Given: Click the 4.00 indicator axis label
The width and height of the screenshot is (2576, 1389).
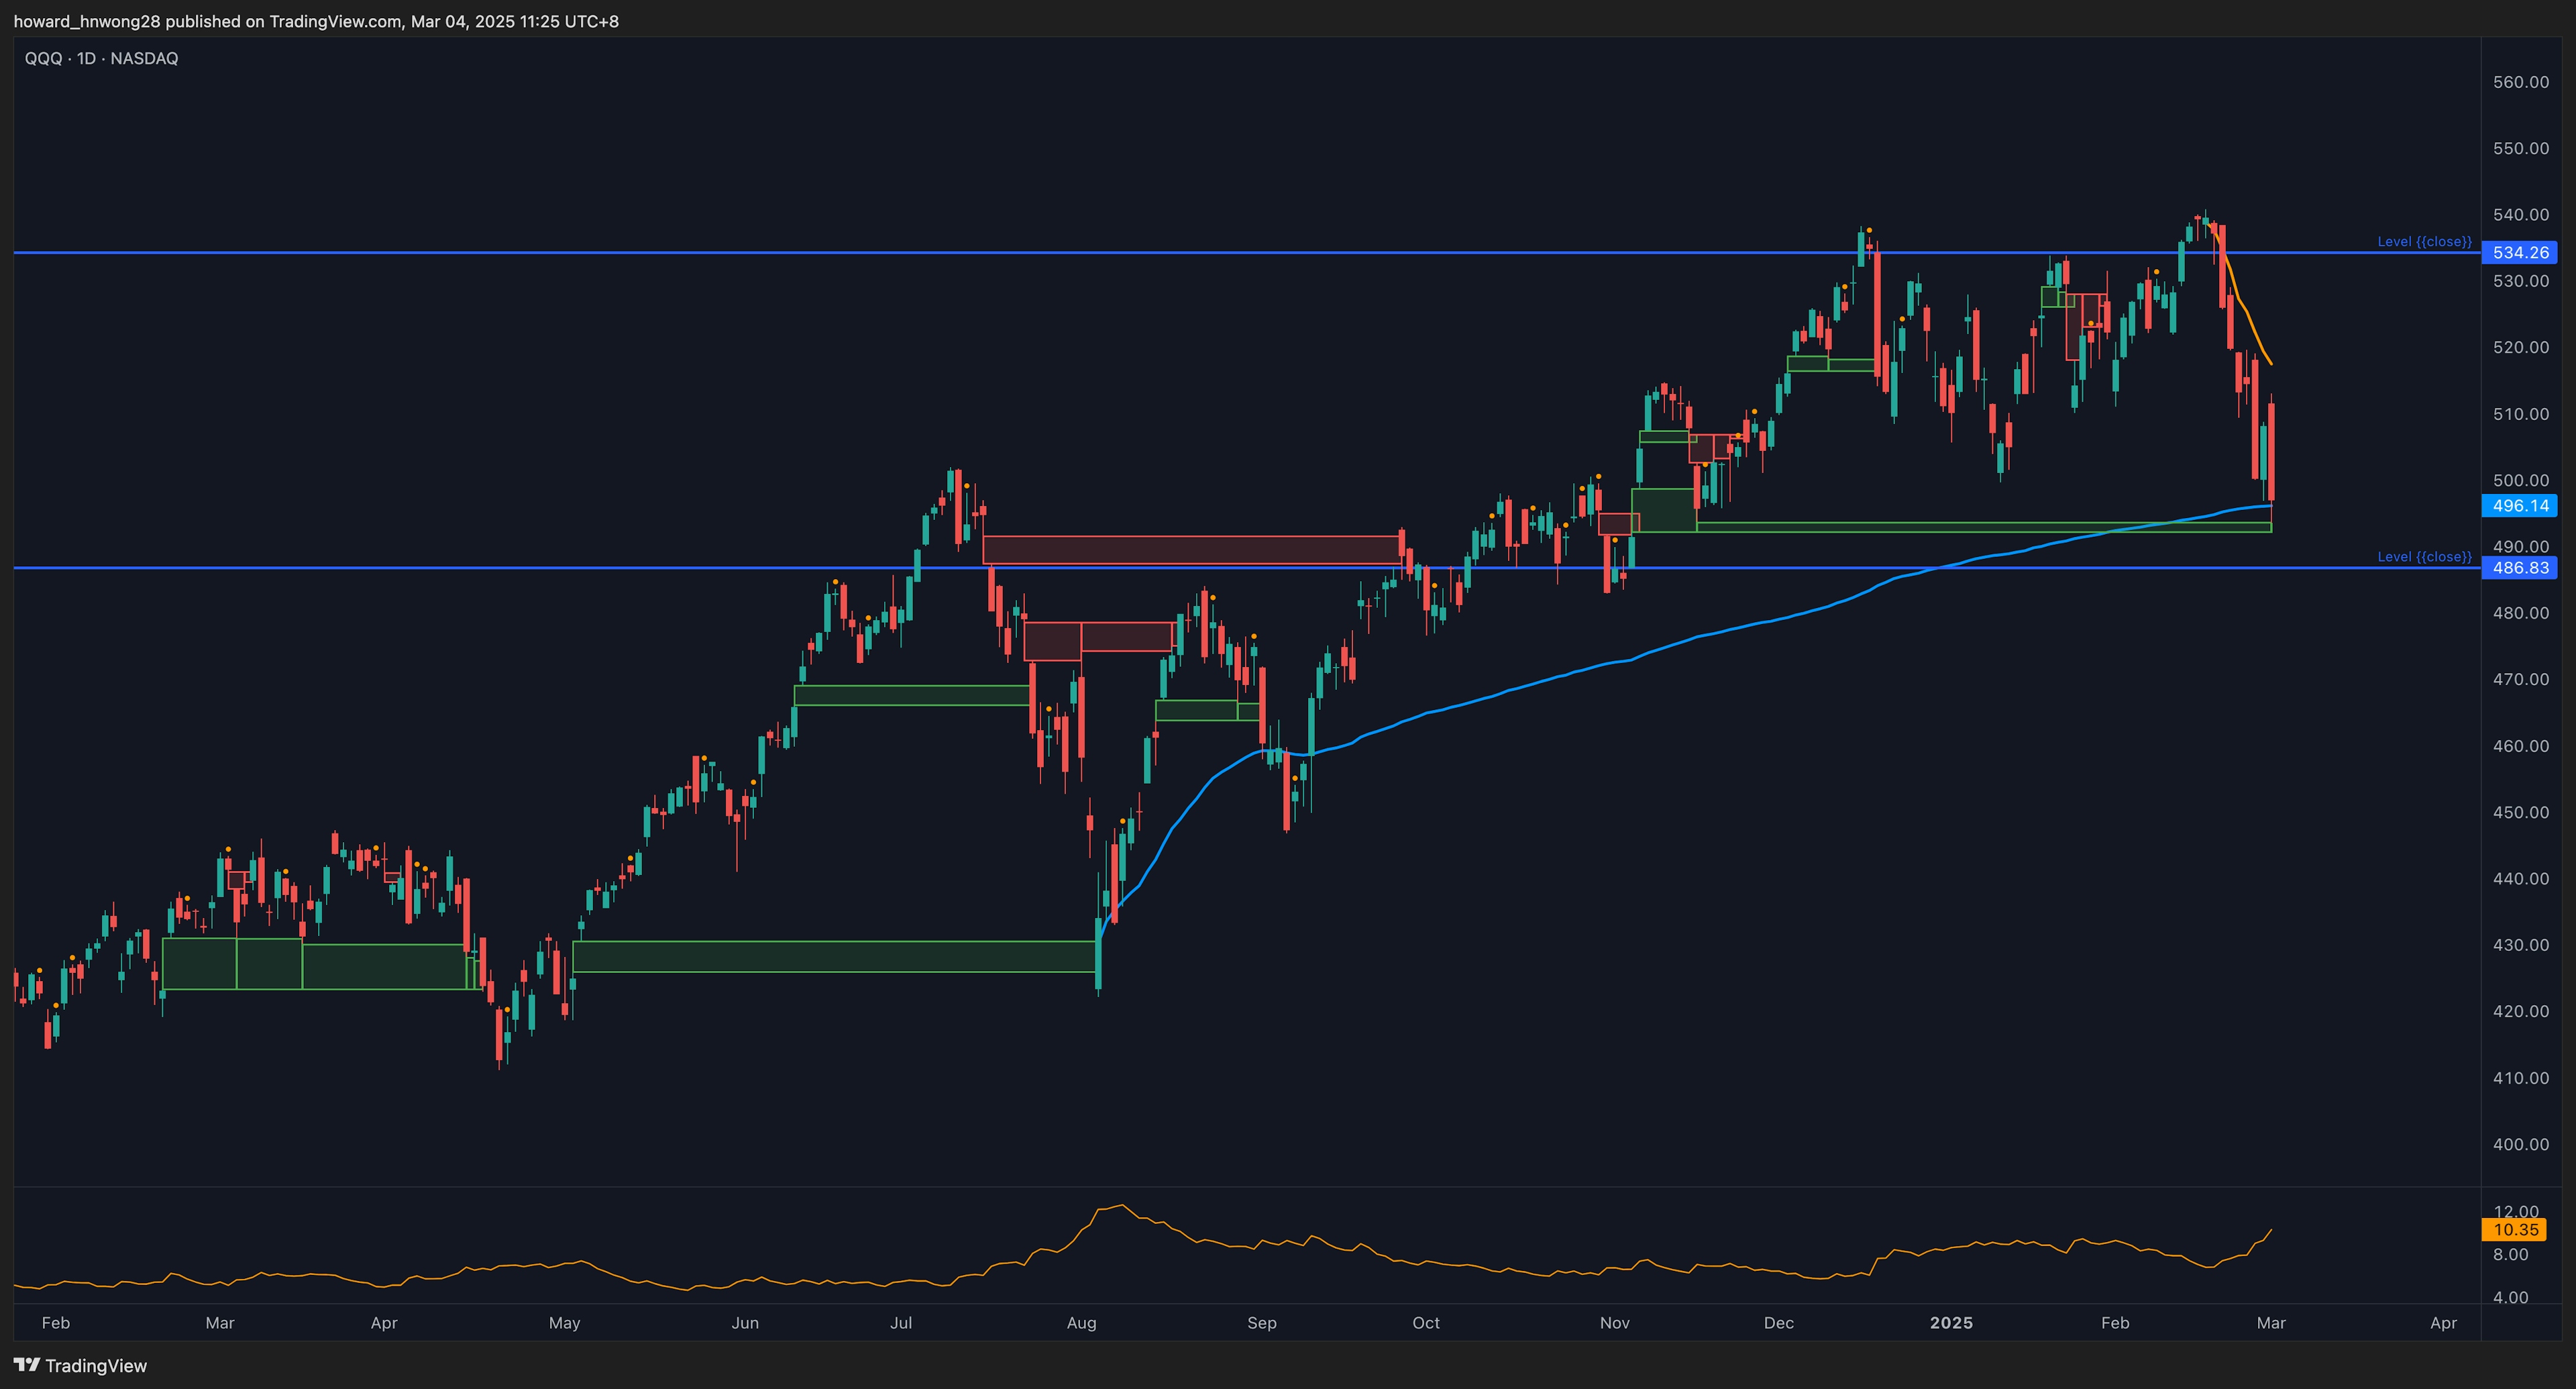Looking at the screenshot, I should (2510, 1297).
